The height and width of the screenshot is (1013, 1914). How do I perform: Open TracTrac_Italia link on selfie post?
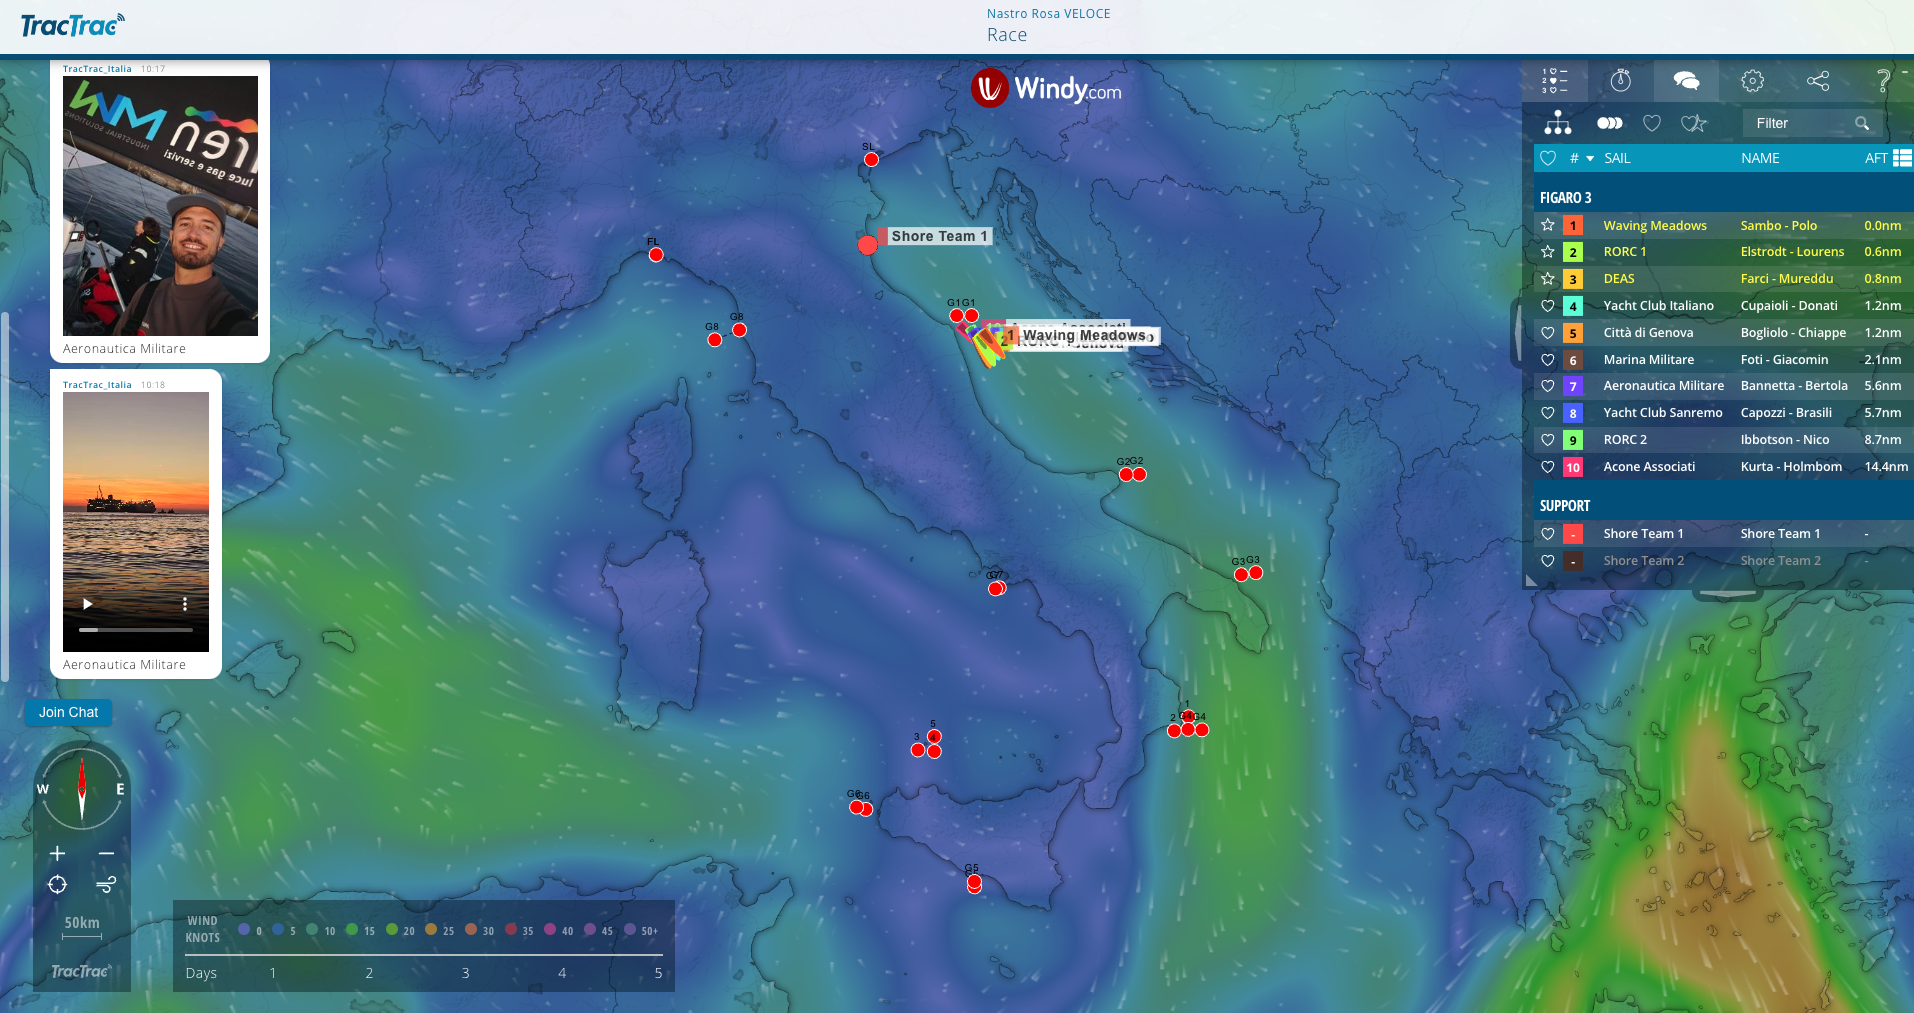pyautogui.click(x=97, y=69)
